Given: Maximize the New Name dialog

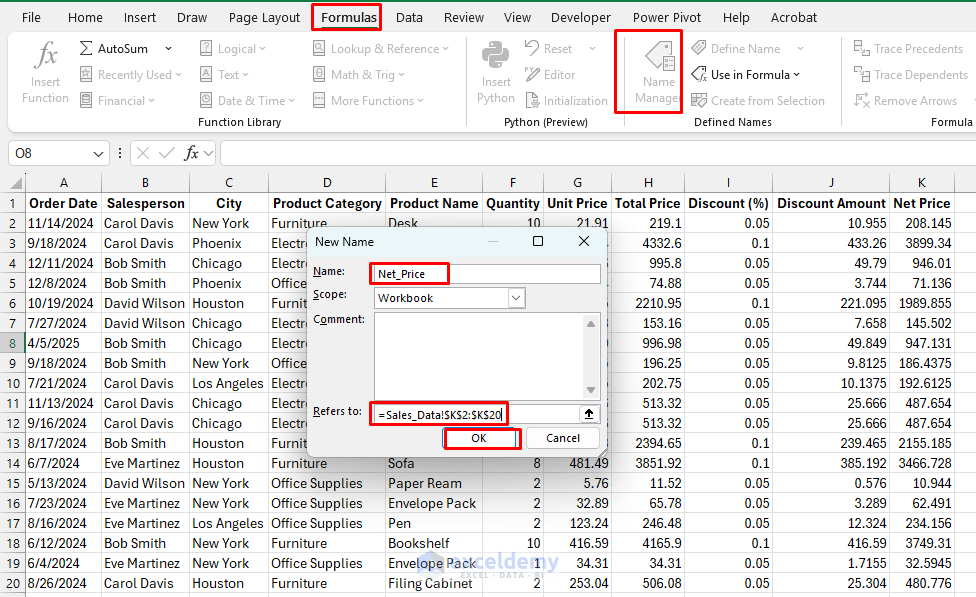Looking at the screenshot, I should tap(538, 242).
